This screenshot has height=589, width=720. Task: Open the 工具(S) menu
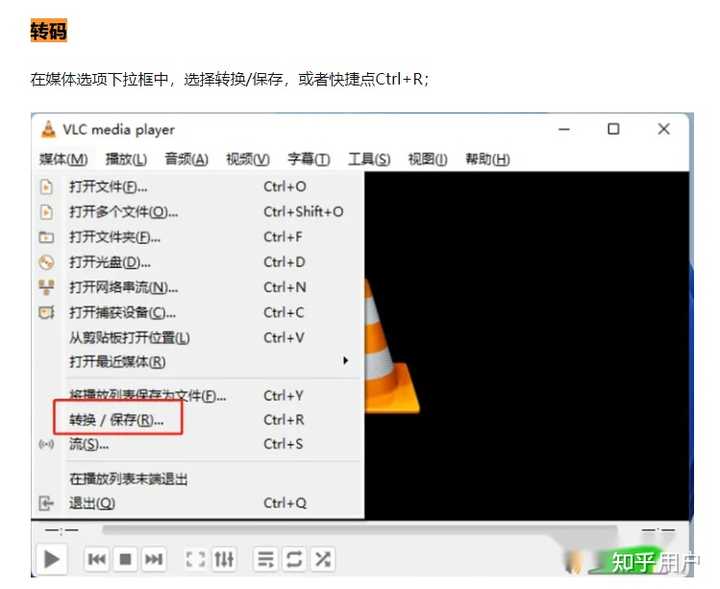(x=369, y=159)
